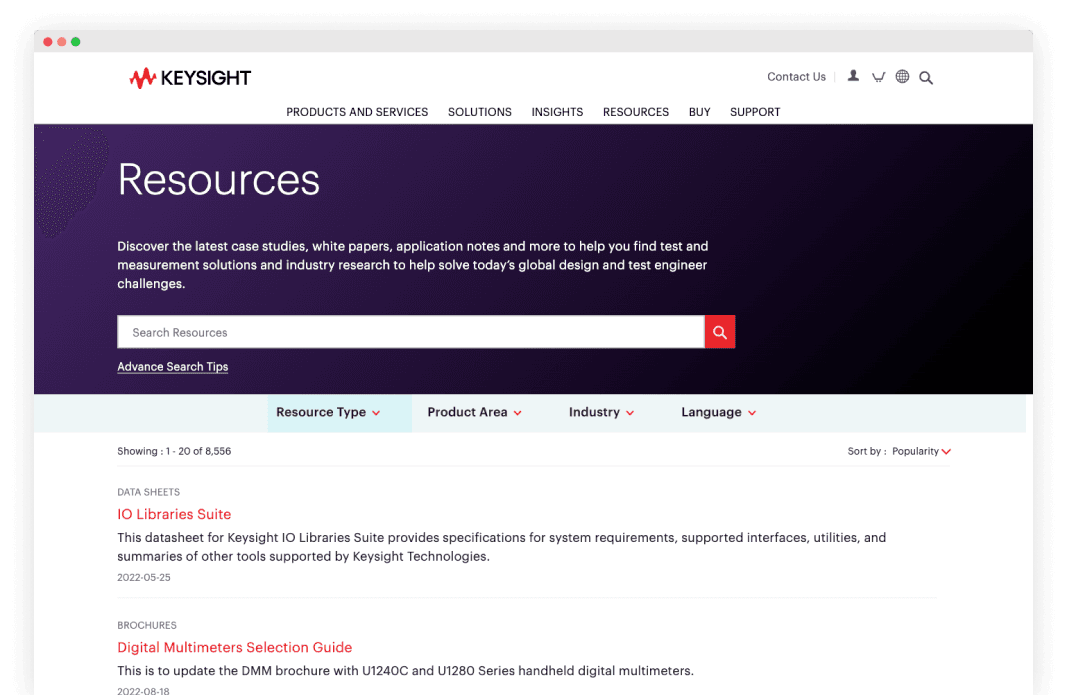
Task: Click the date 2022-05-25
Action: click(x=144, y=577)
